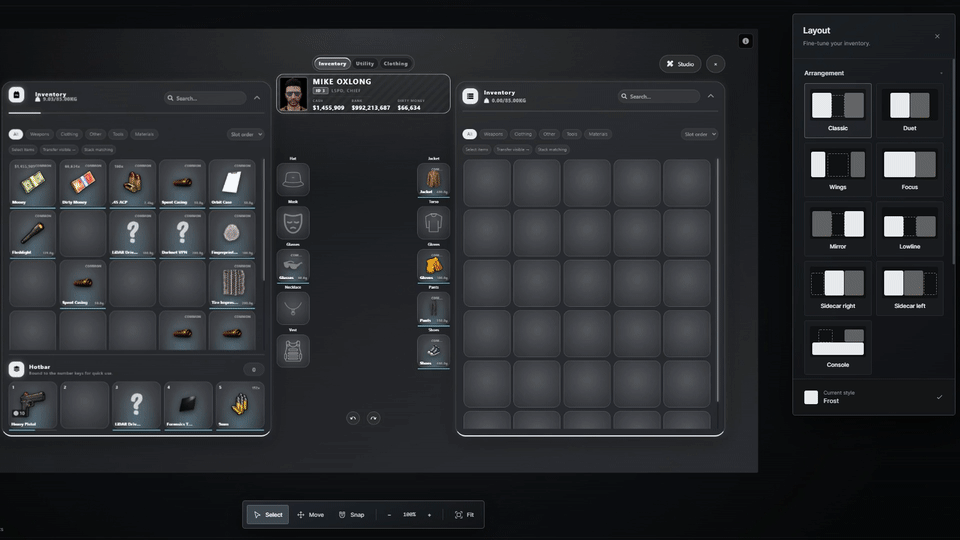Select the equipped Glasses slot
The image size is (960, 540).
coord(293,266)
